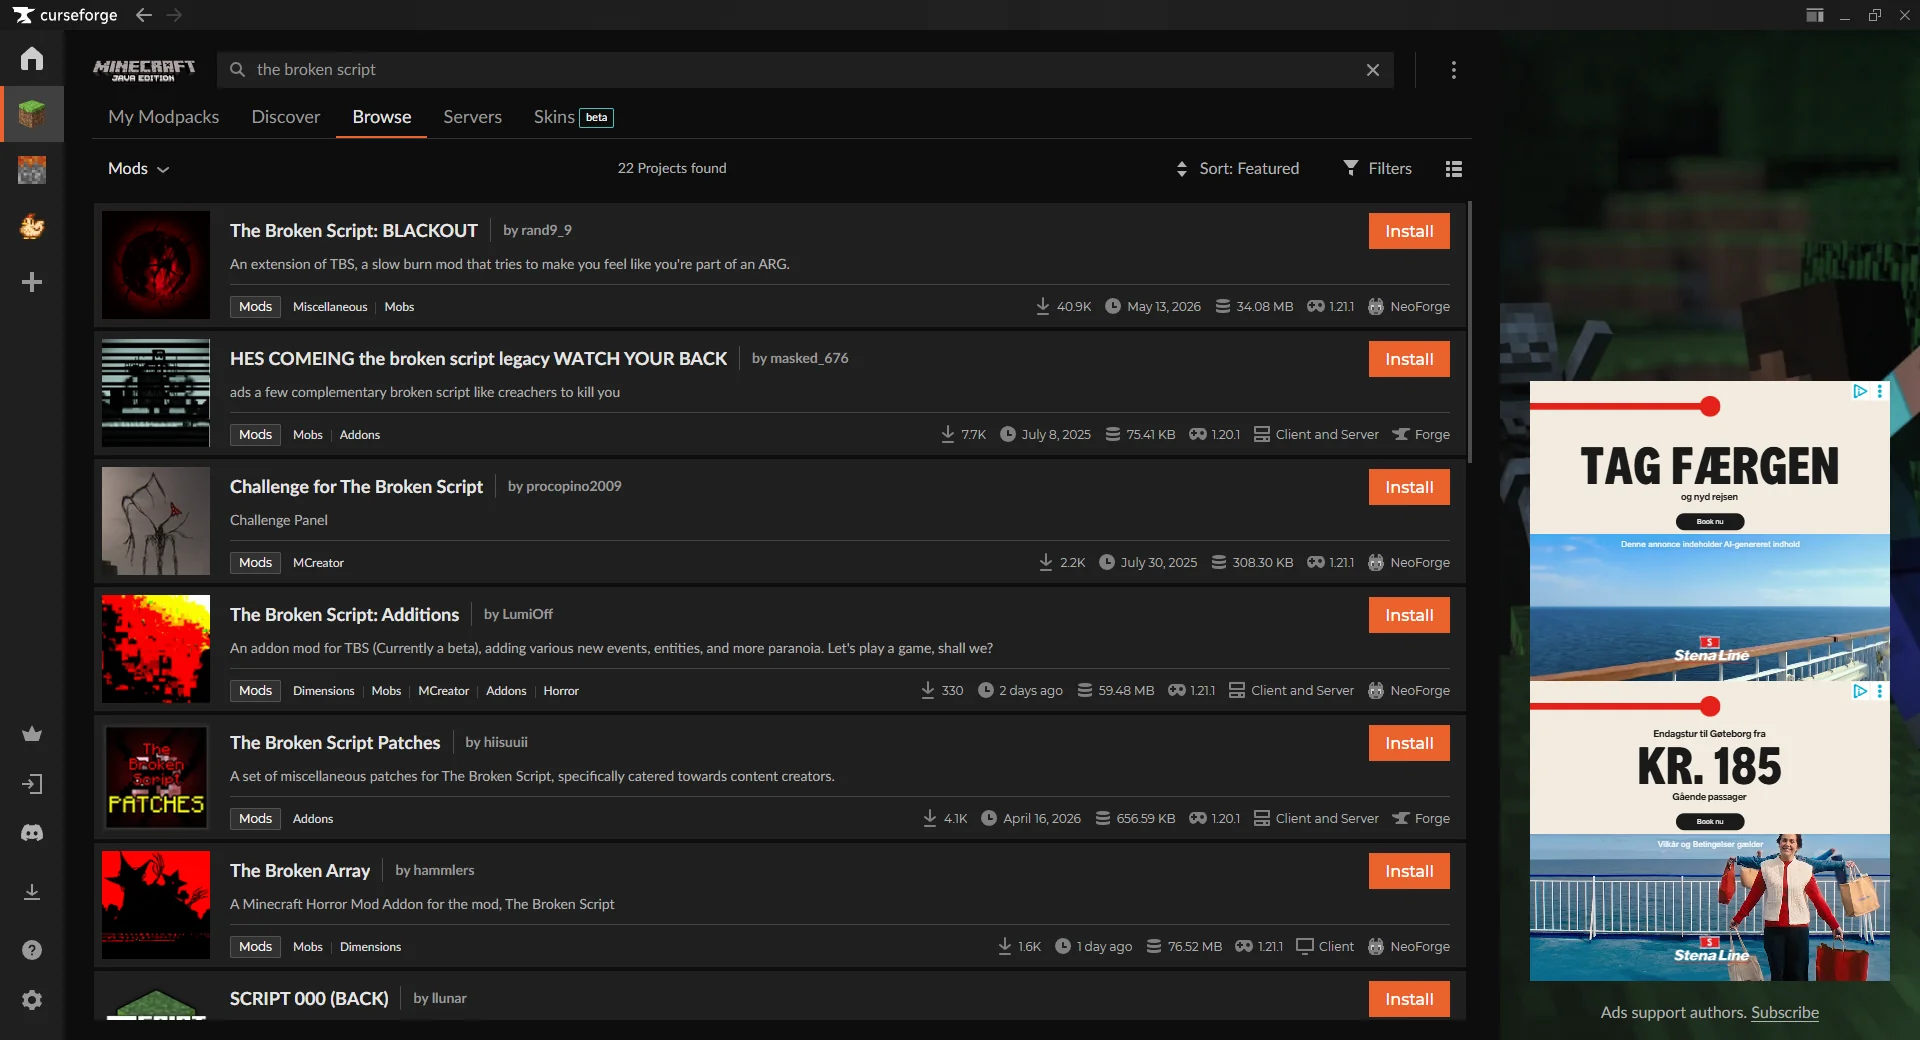Open The Broken Array thumbnail
This screenshot has height=1040, width=1920.
click(x=156, y=905)
